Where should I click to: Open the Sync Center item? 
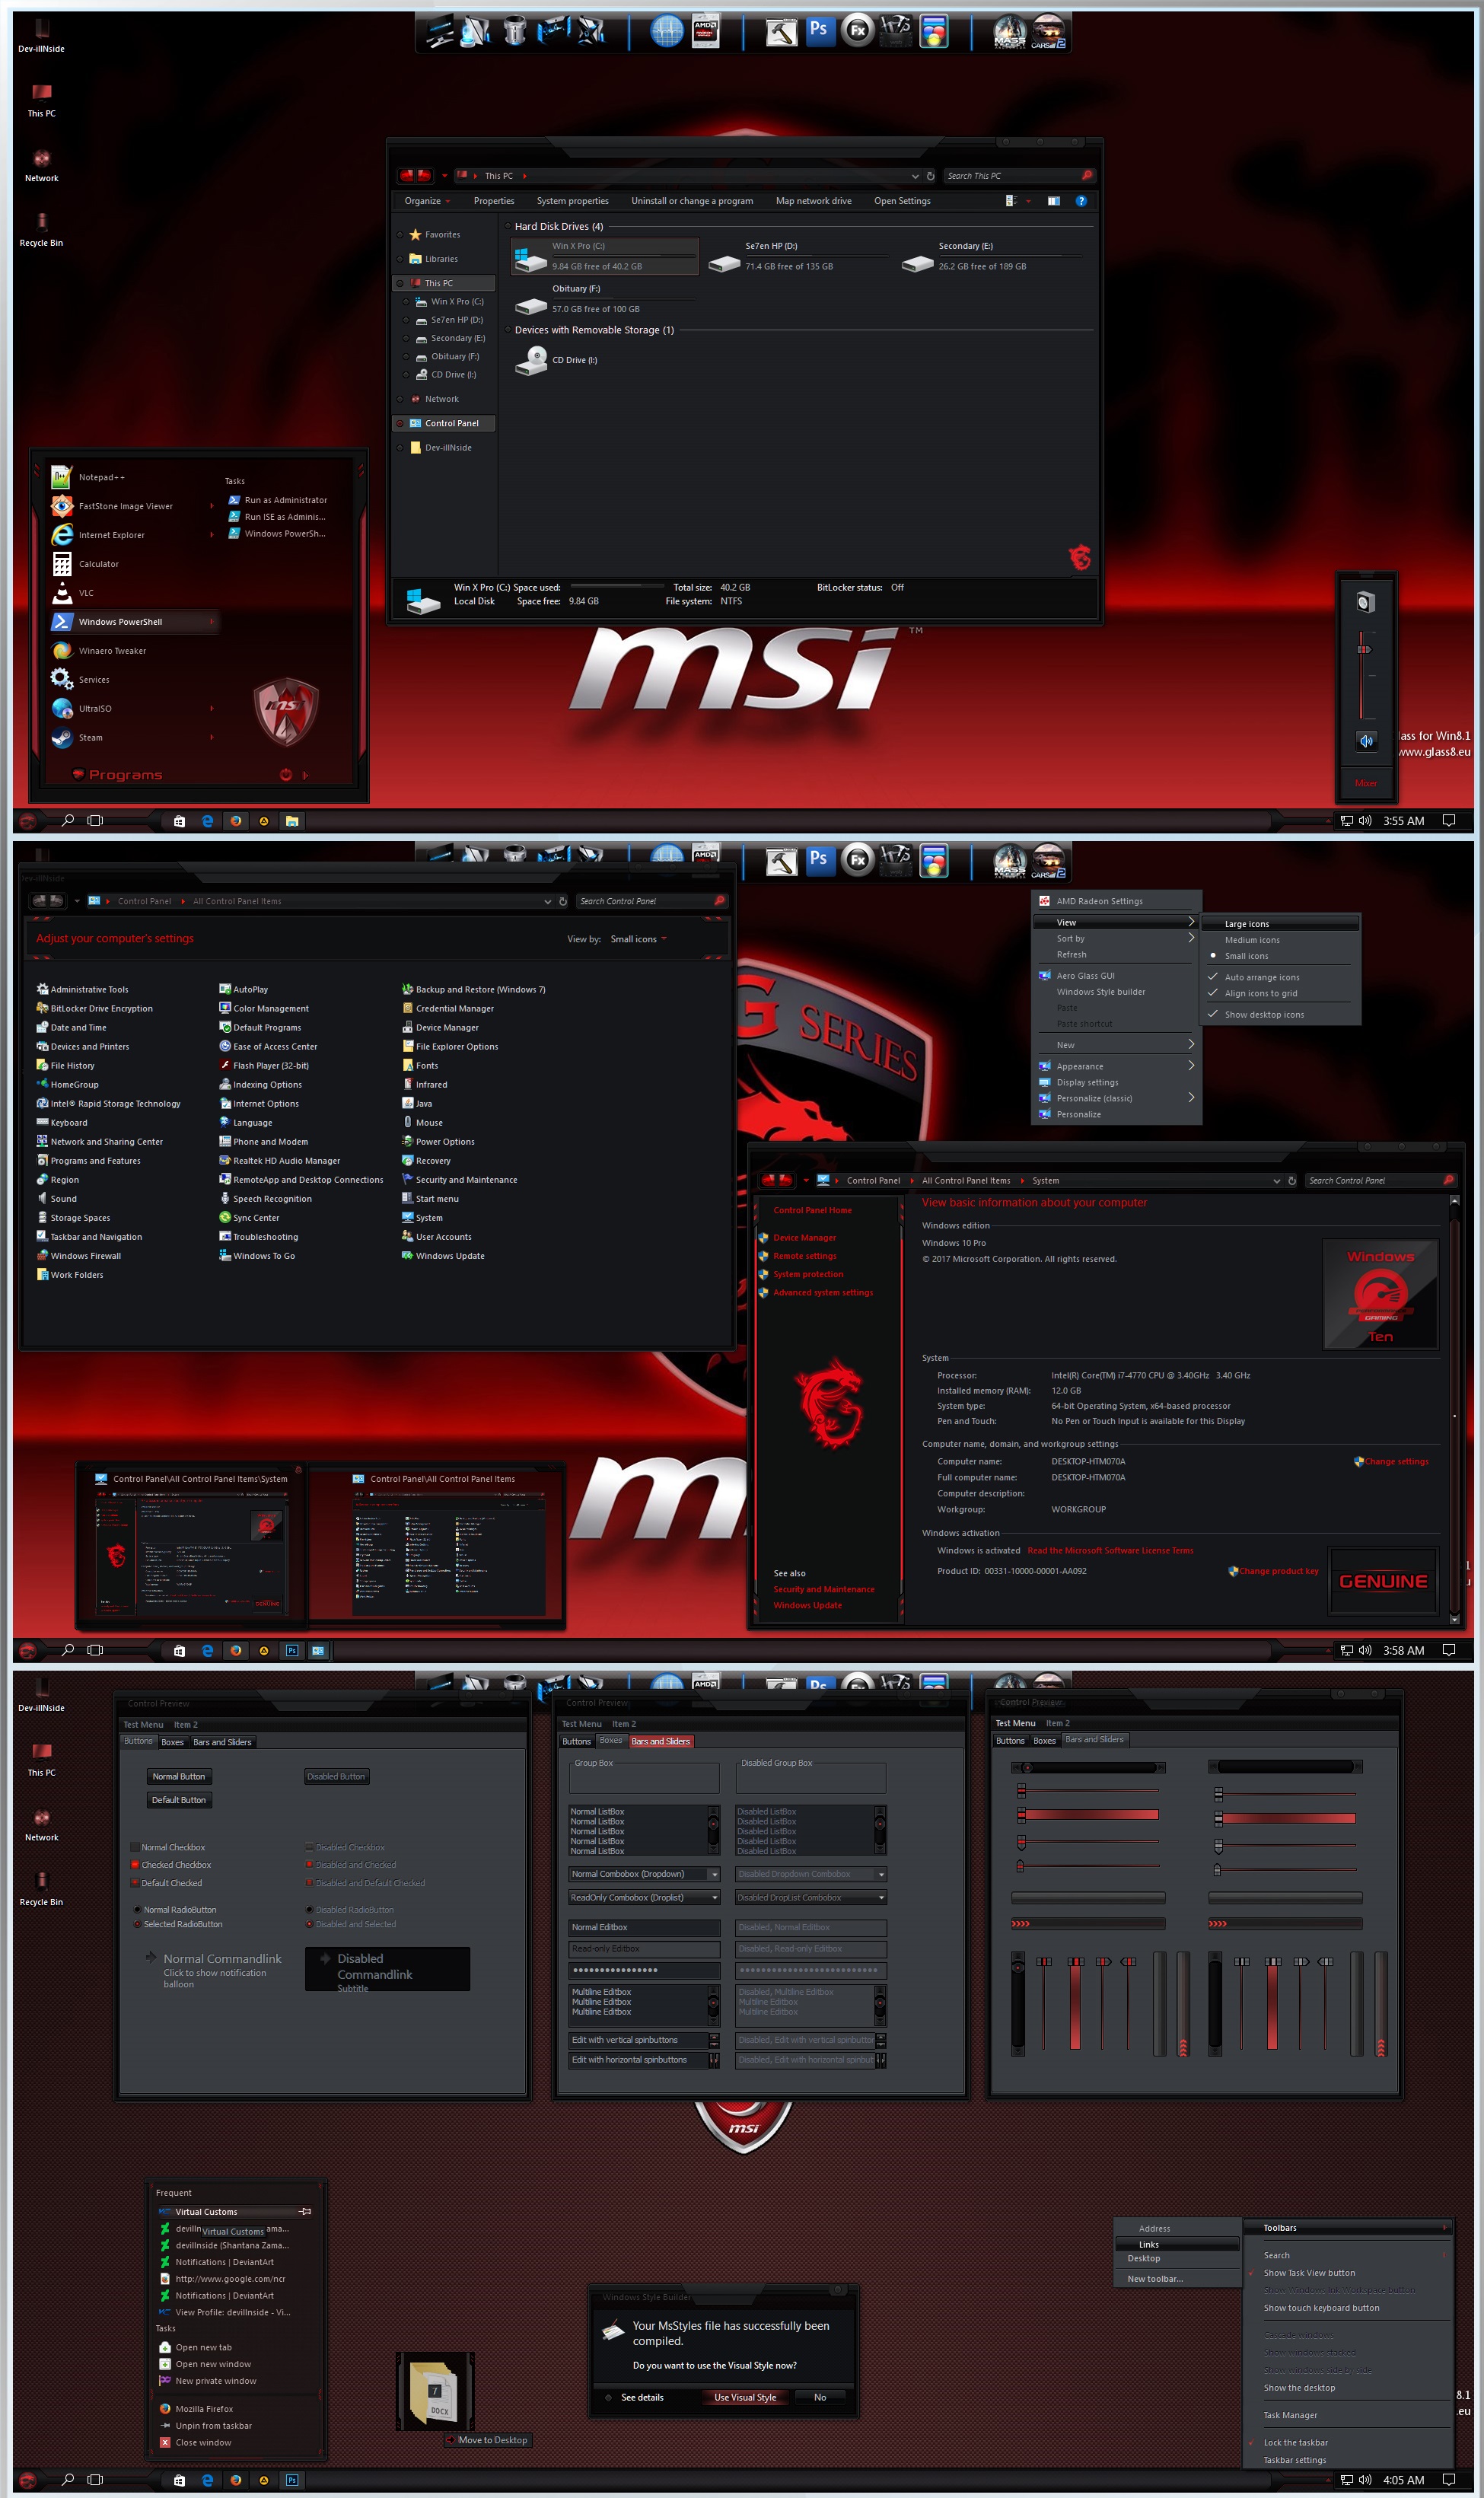(249, 1217)
